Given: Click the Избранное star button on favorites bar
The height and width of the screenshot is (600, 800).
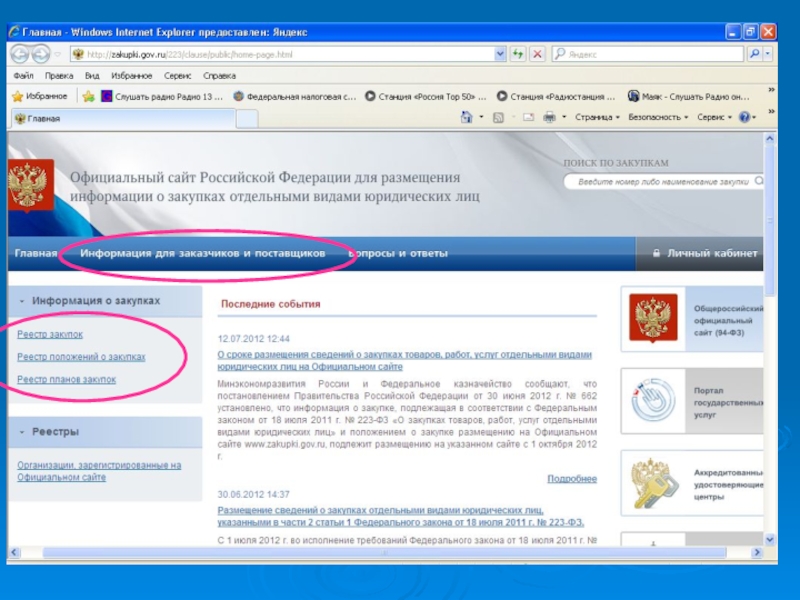Looking at the screenshot, I should (x=40, y=96).
